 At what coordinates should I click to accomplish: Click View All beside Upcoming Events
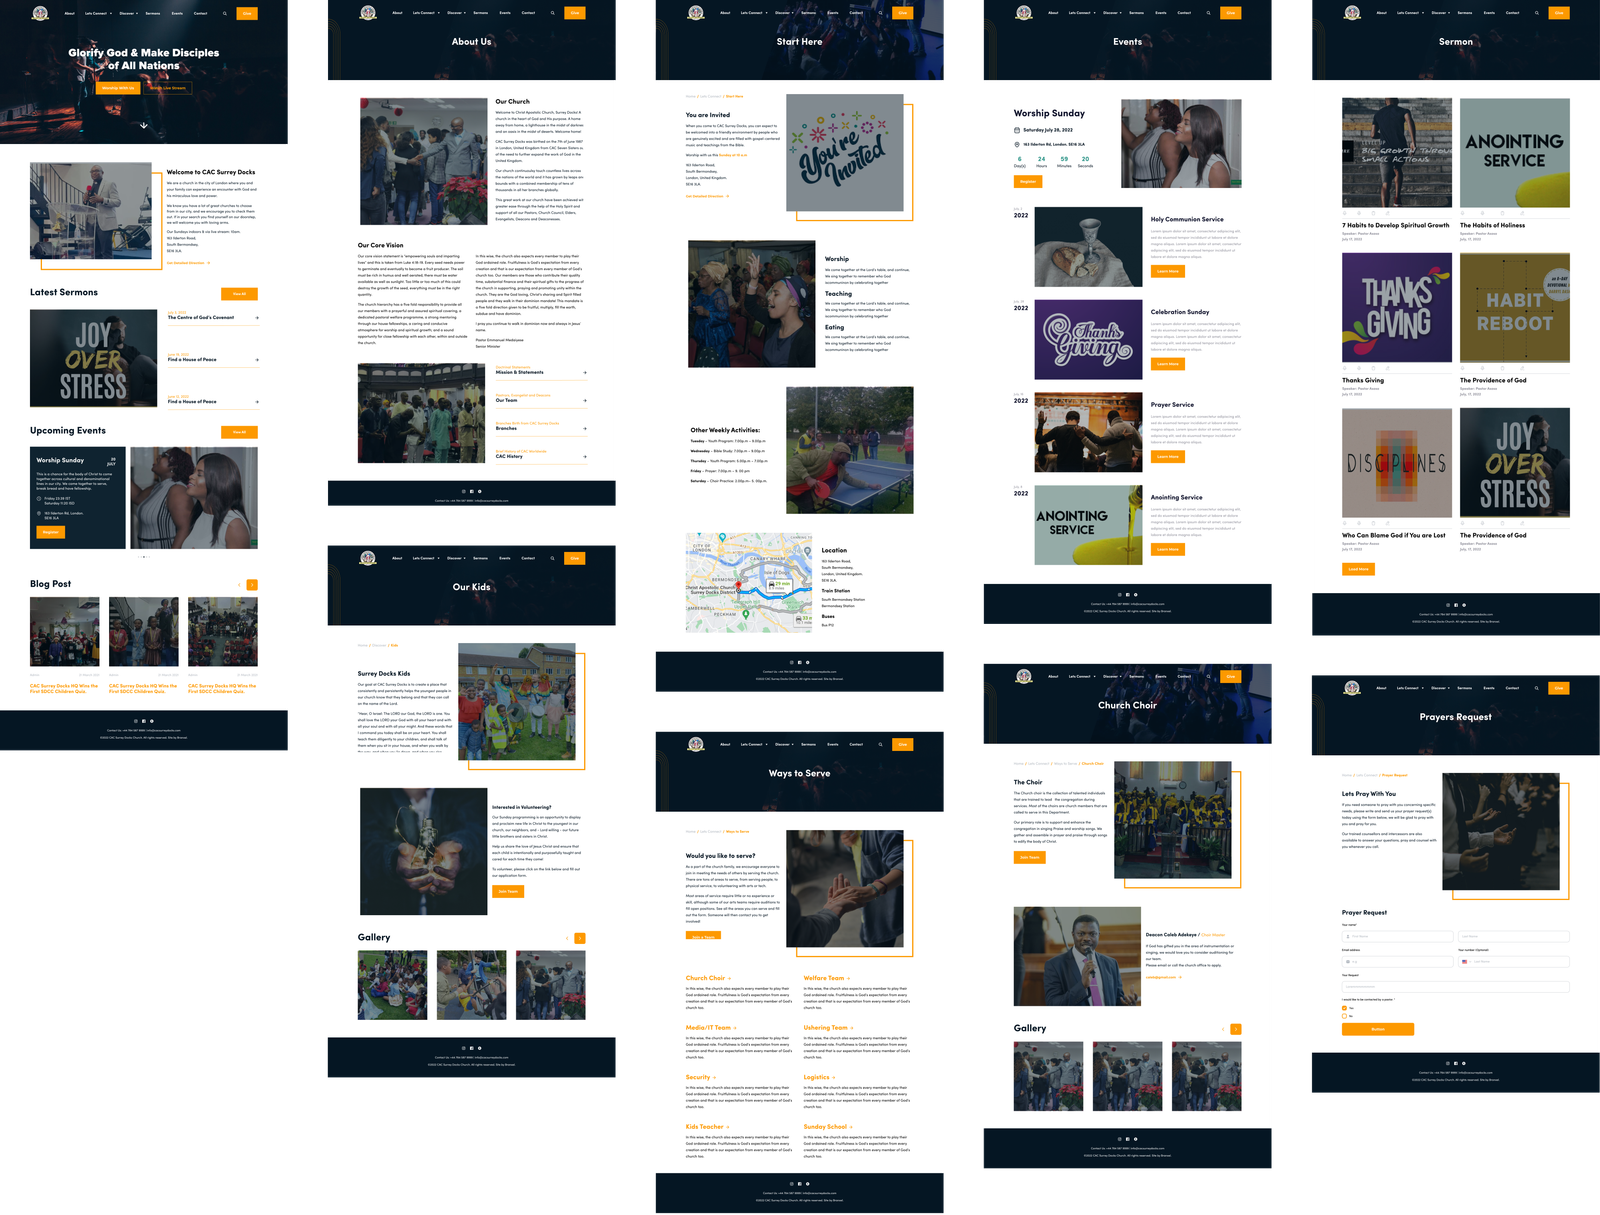click(x=239, y=432)
